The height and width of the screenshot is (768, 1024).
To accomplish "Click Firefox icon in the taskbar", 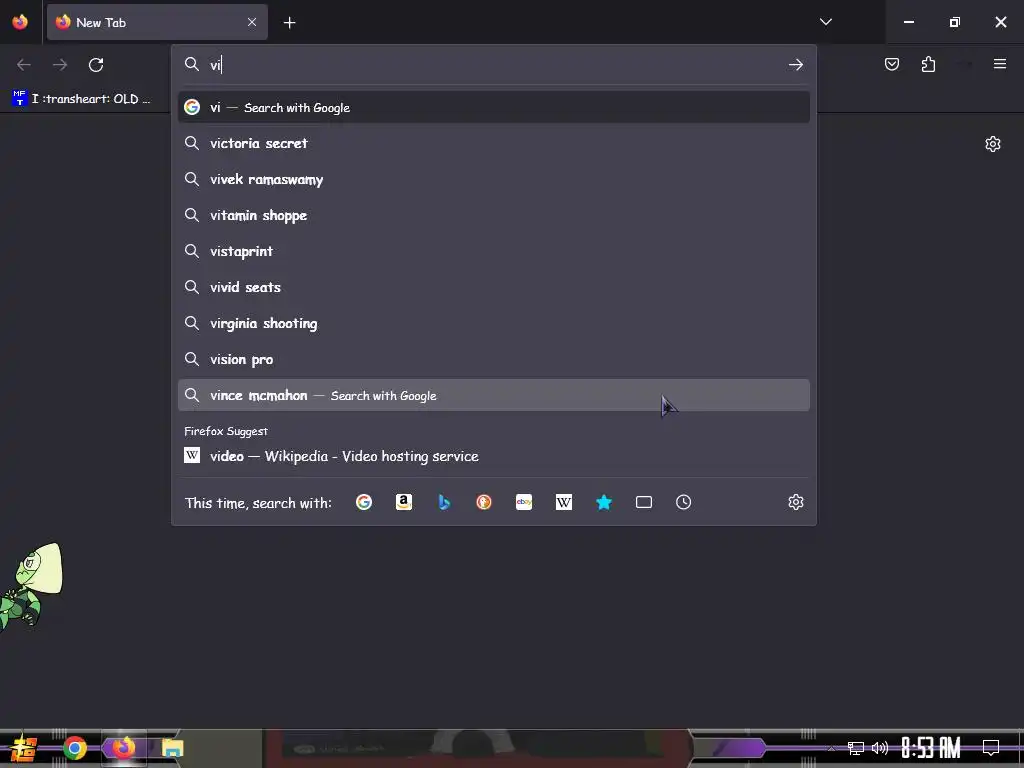I will (123, 748).
